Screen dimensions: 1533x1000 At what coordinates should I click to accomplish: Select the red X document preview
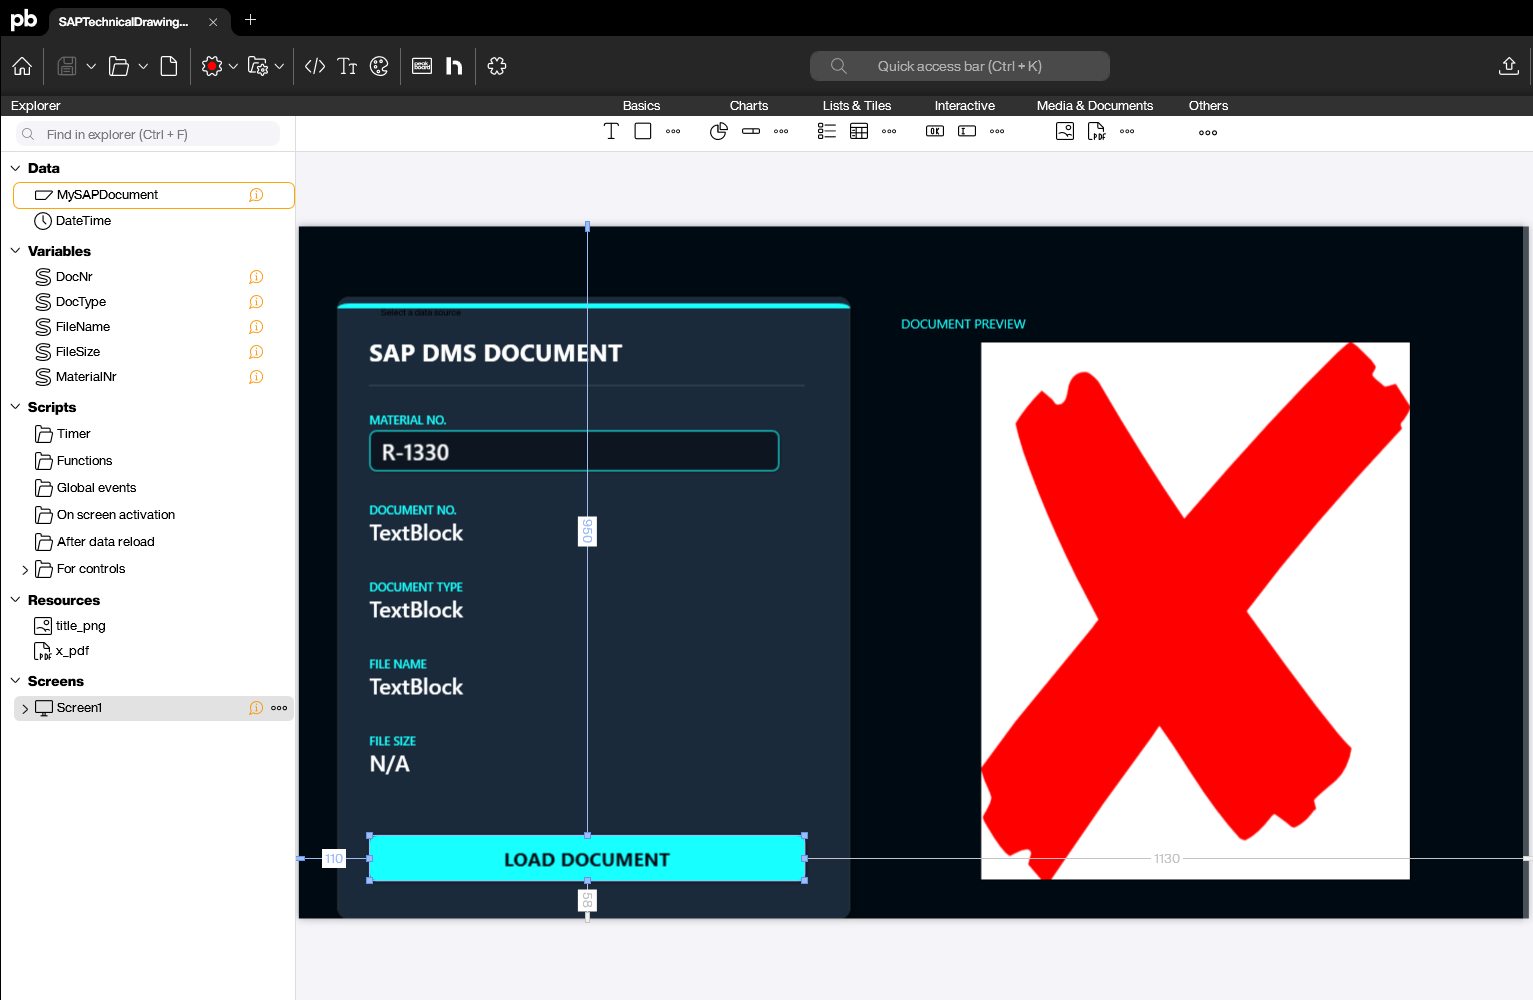1195,611
